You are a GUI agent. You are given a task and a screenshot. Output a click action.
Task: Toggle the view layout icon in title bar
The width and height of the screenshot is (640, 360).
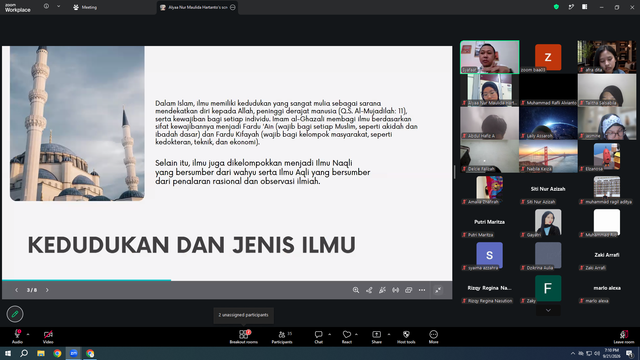(x=585, y=7)
